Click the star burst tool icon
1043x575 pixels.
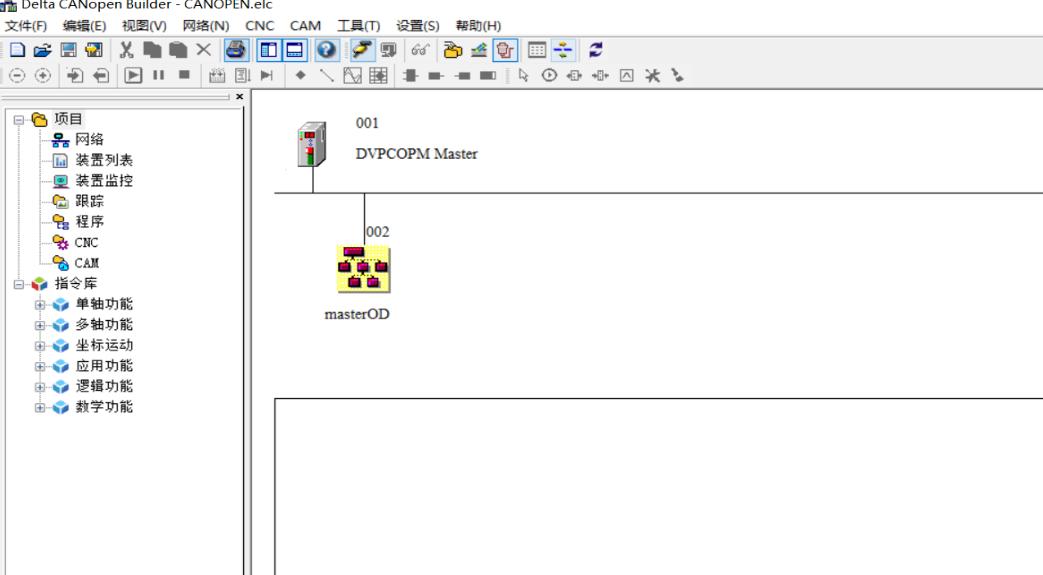[653, 75]
